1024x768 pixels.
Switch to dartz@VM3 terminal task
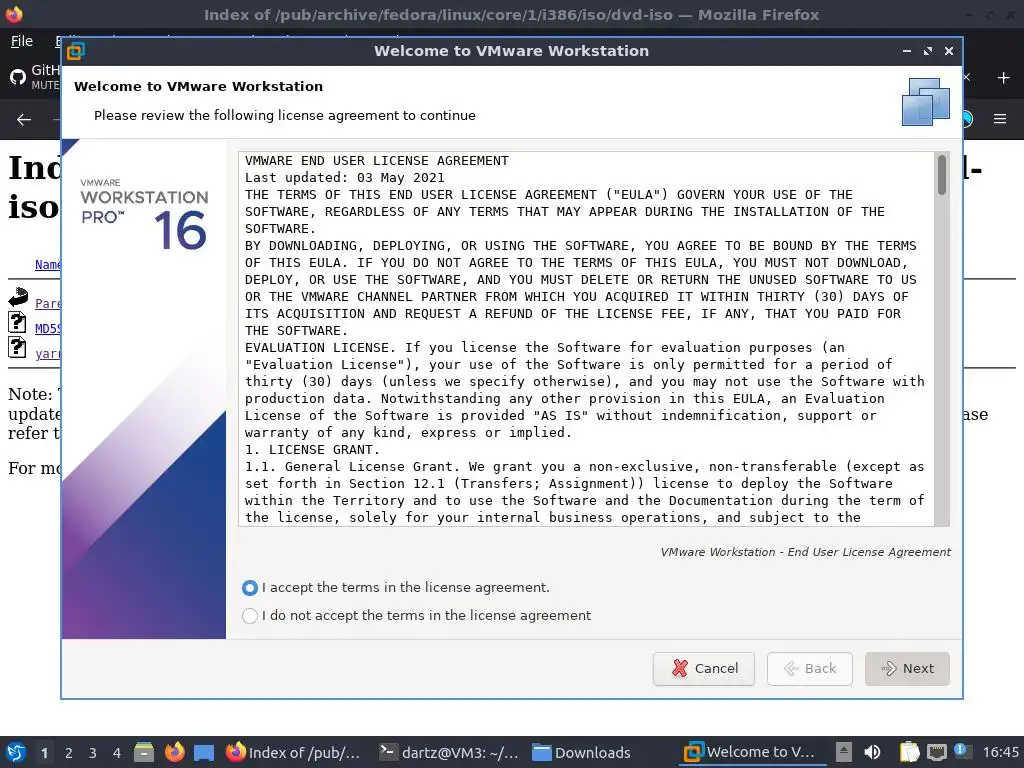(449, 752)
